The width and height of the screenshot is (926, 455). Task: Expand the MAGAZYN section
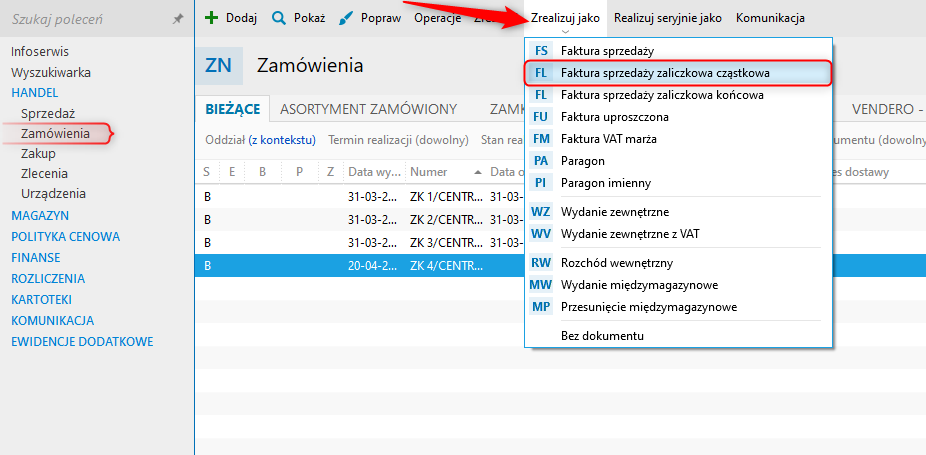click(x=40, y=216)
